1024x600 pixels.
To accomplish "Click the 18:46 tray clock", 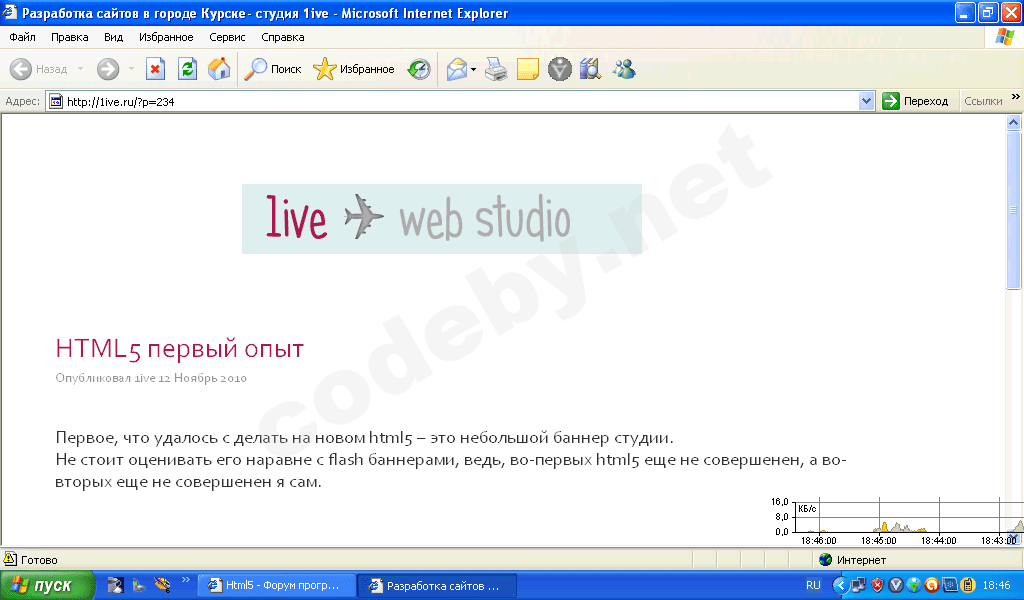I will 997,585.
